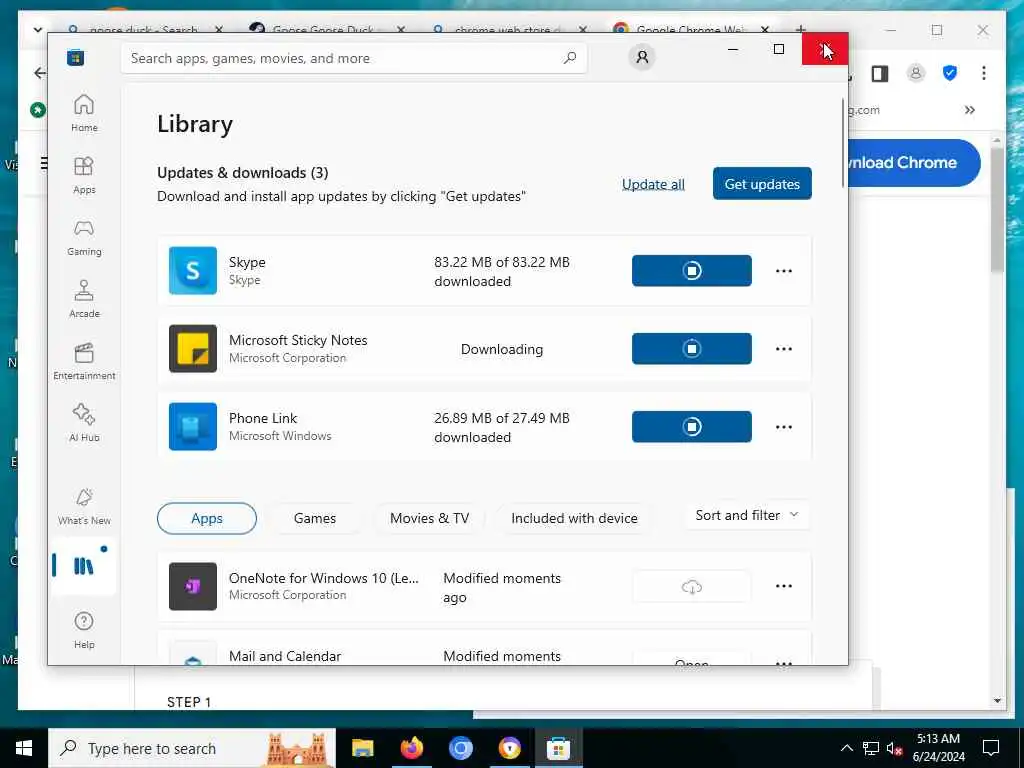
Task: Open the Arcade section in sidebar
Action: [x=84, y=299]
